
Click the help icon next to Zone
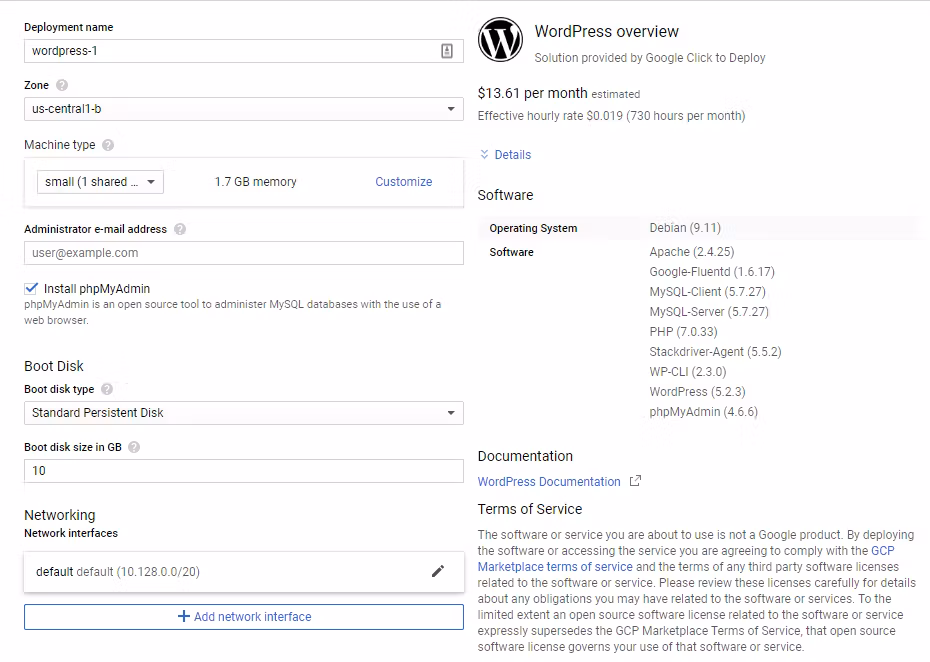[64, 87]
